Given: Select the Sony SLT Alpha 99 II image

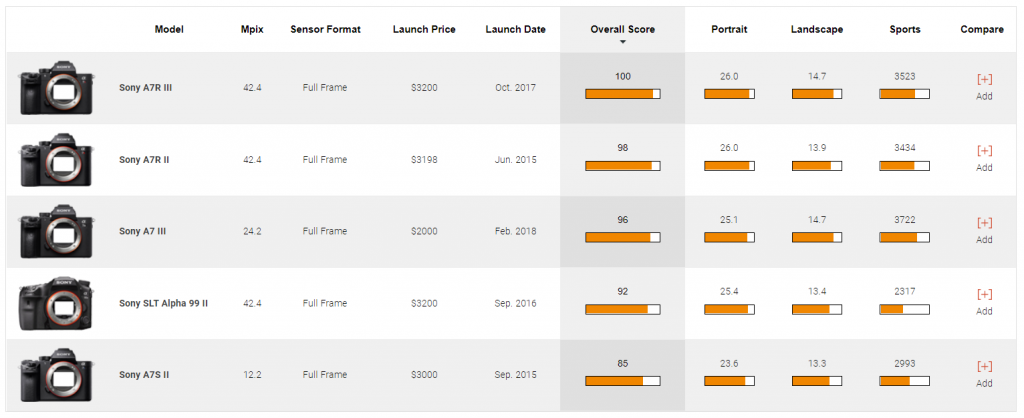Looking at the screenshot, I should point(56,304).
